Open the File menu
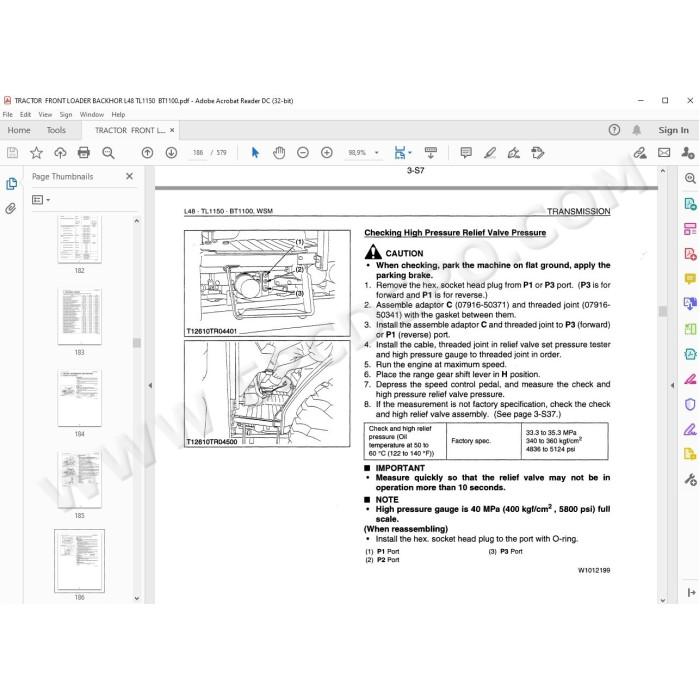Screen dimensions: 700x700 (8, 115)
